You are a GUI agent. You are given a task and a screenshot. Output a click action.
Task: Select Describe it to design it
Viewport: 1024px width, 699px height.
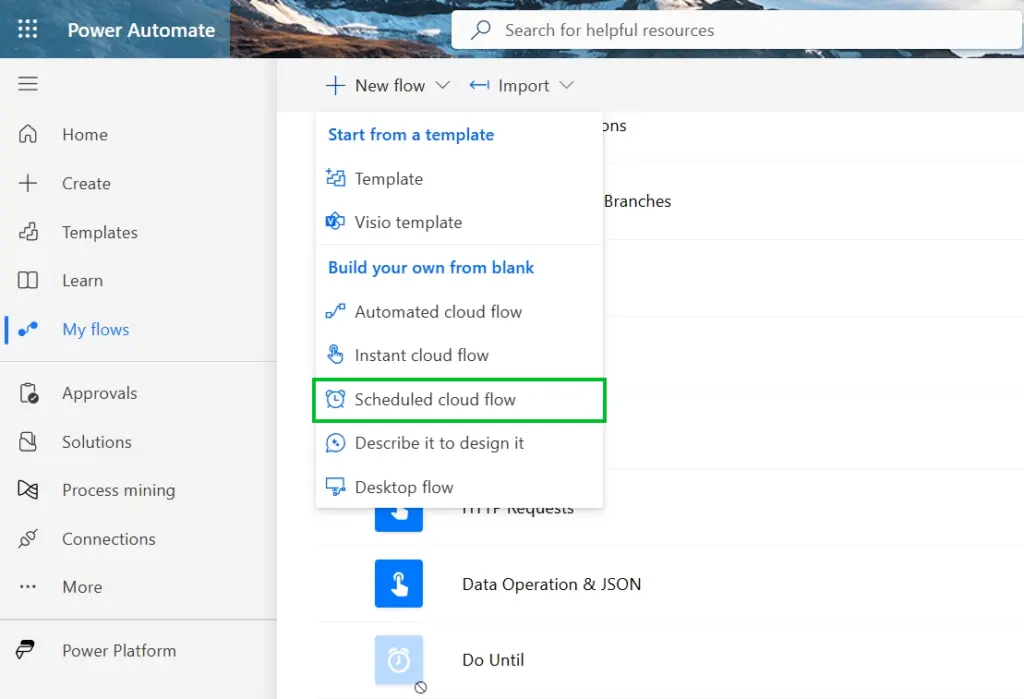click(459, 443)
